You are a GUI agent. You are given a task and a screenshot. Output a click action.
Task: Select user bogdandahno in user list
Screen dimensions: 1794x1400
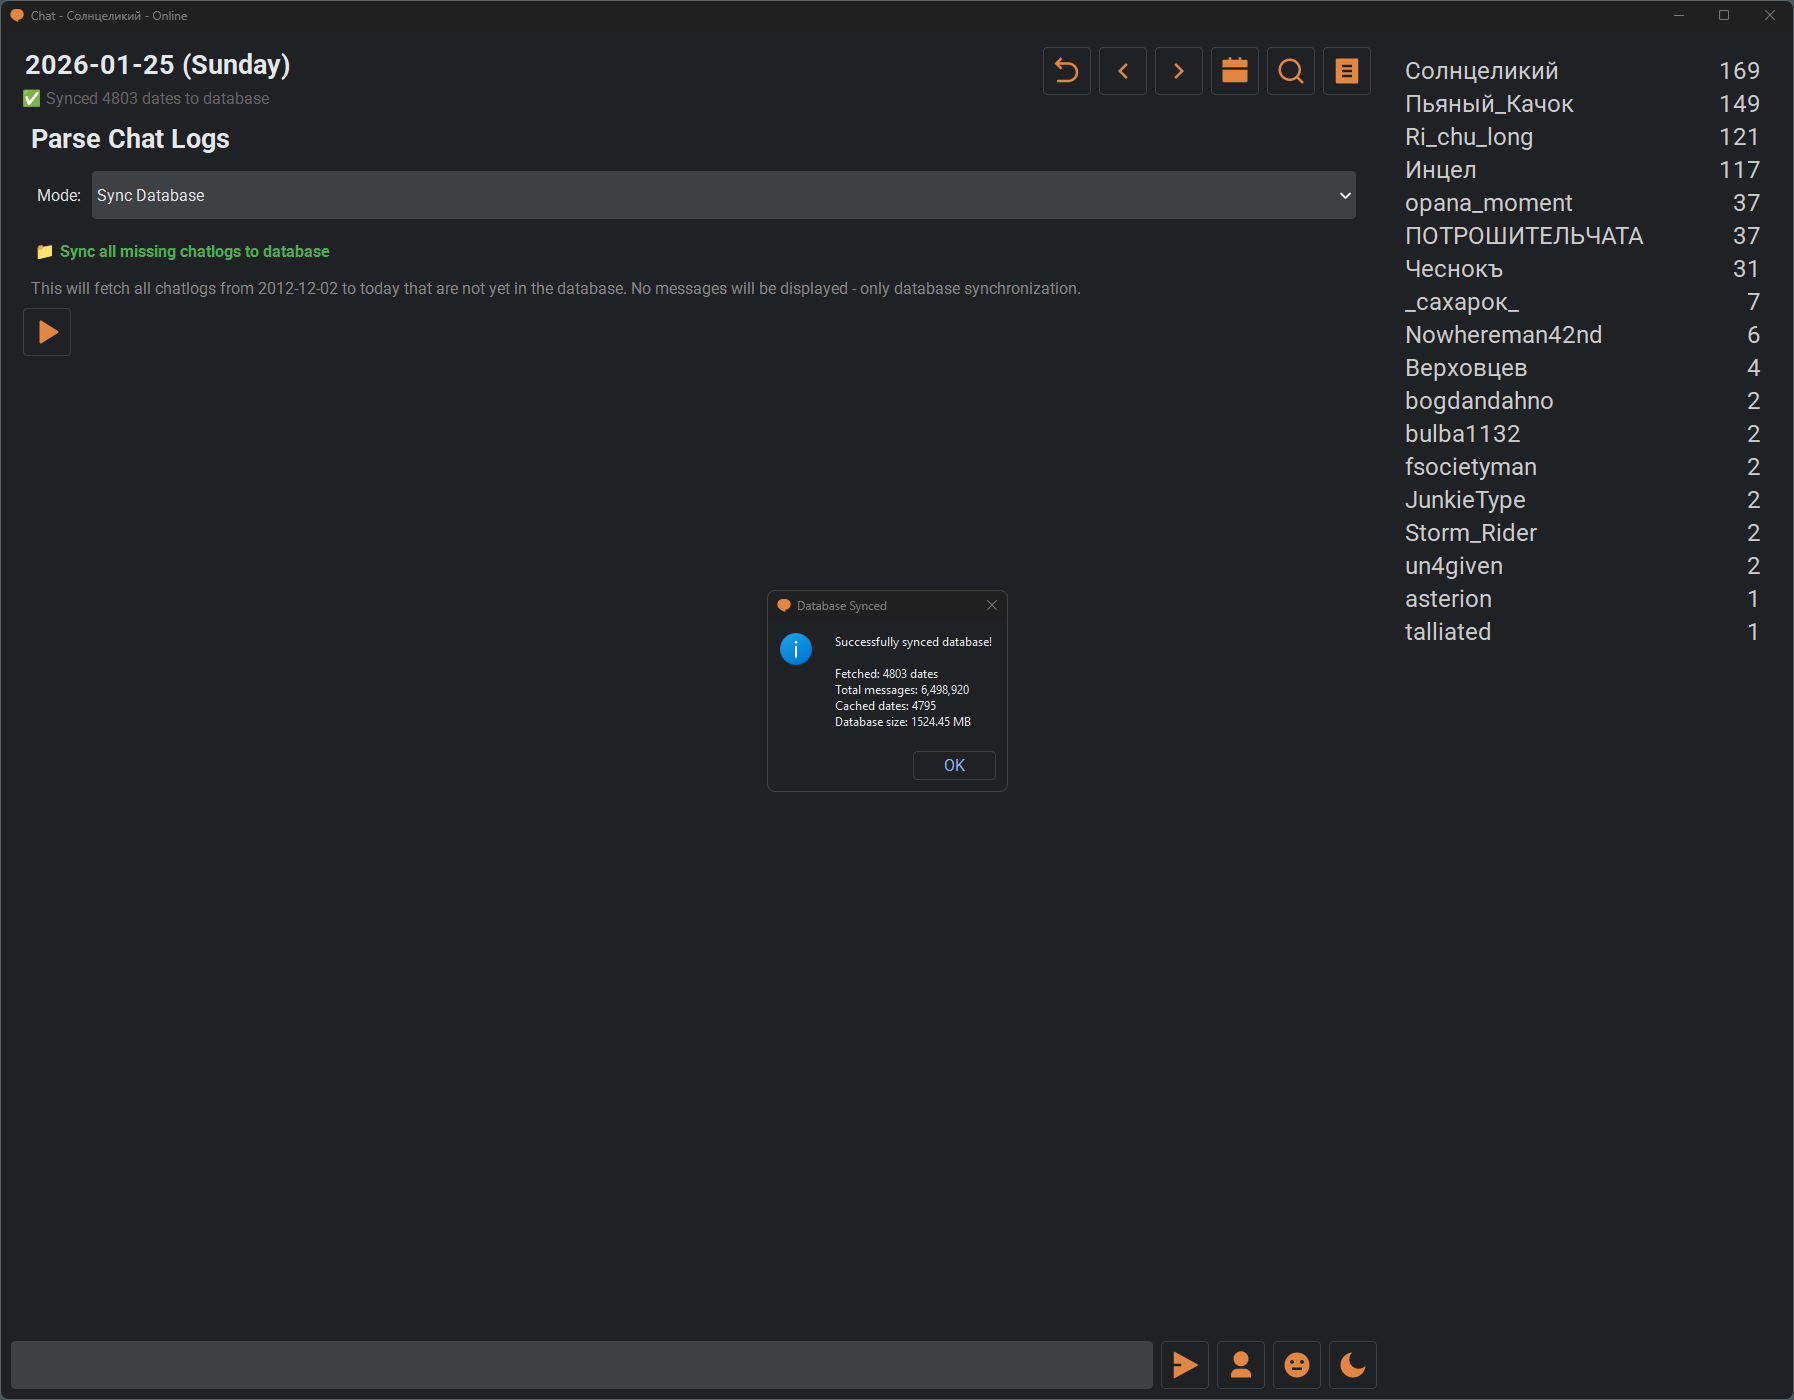pyautogui.click(x=1479, y=401)
